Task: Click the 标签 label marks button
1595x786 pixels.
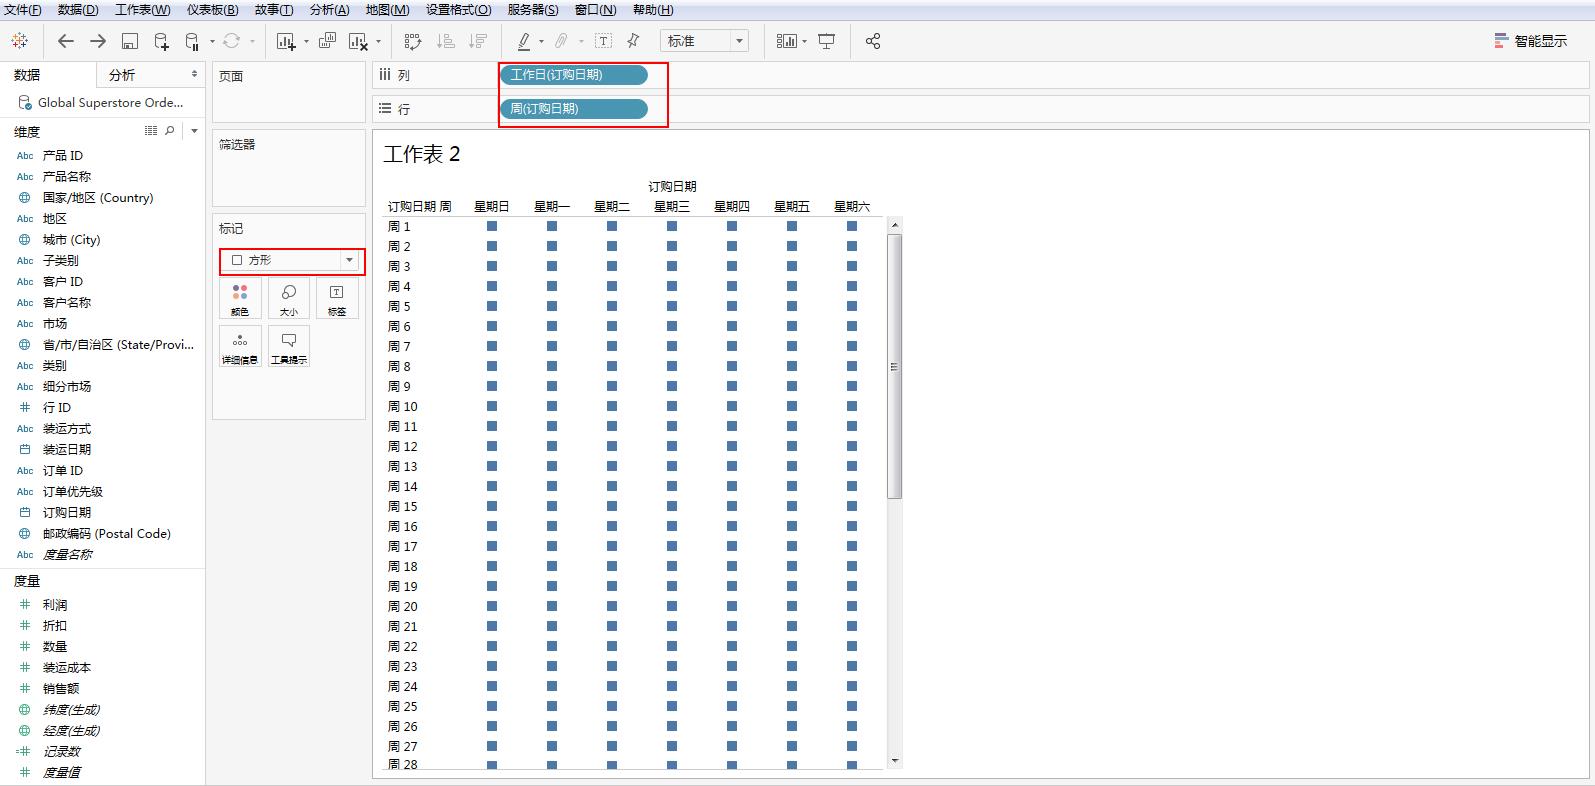Action: pos(337,299)
